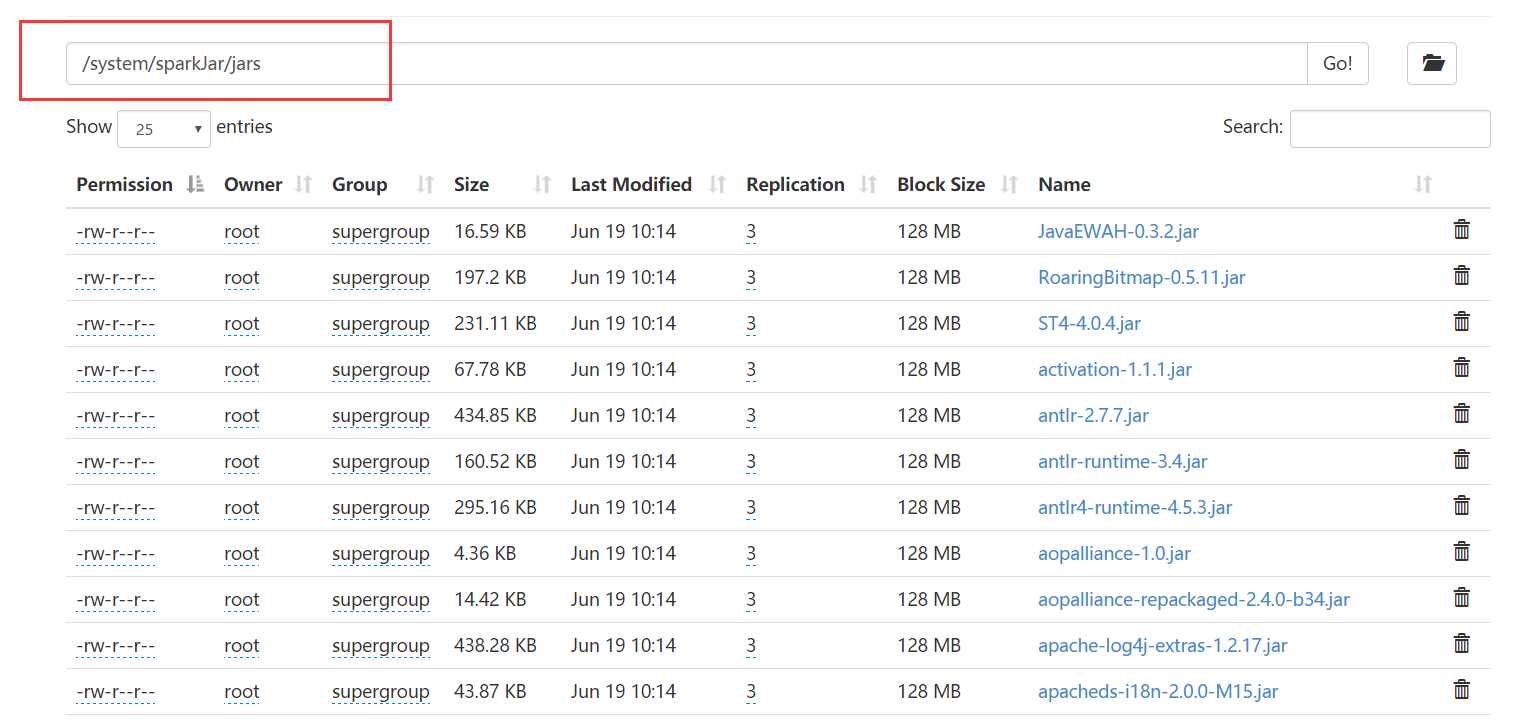Image resolution: width=1531 pixels, height=724 pixels.
Task: Edit replication 3 of aopalliance-1.0.jar row
Action: (751, 554)
